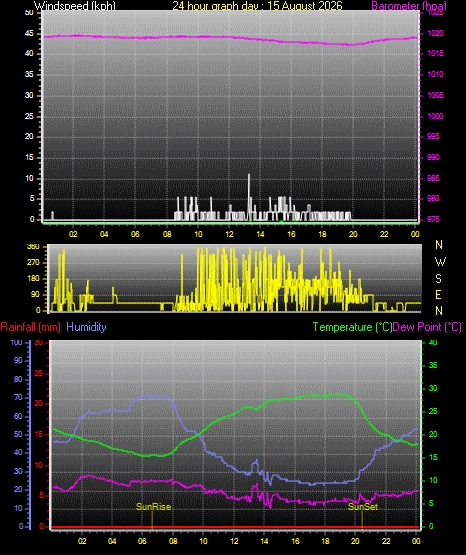Click the green "Temperature (°C)" legend label

pyautogui.click(x=352, y=327)
